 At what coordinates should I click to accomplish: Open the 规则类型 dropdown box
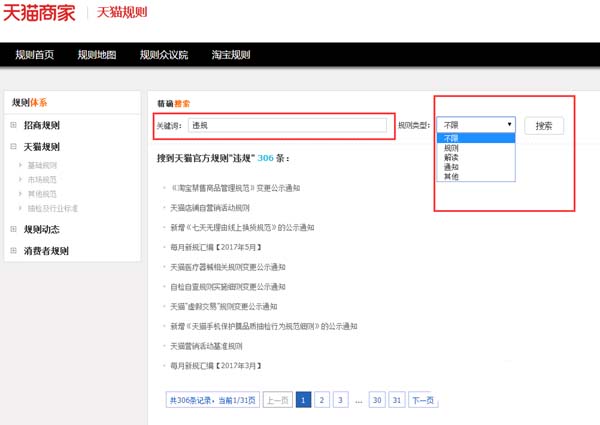476,125
